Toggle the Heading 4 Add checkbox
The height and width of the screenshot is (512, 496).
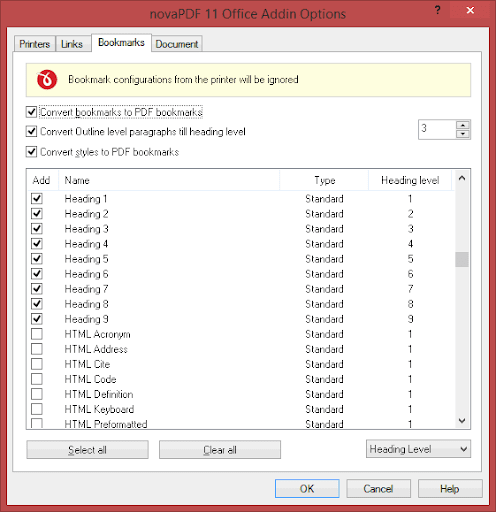37,244
